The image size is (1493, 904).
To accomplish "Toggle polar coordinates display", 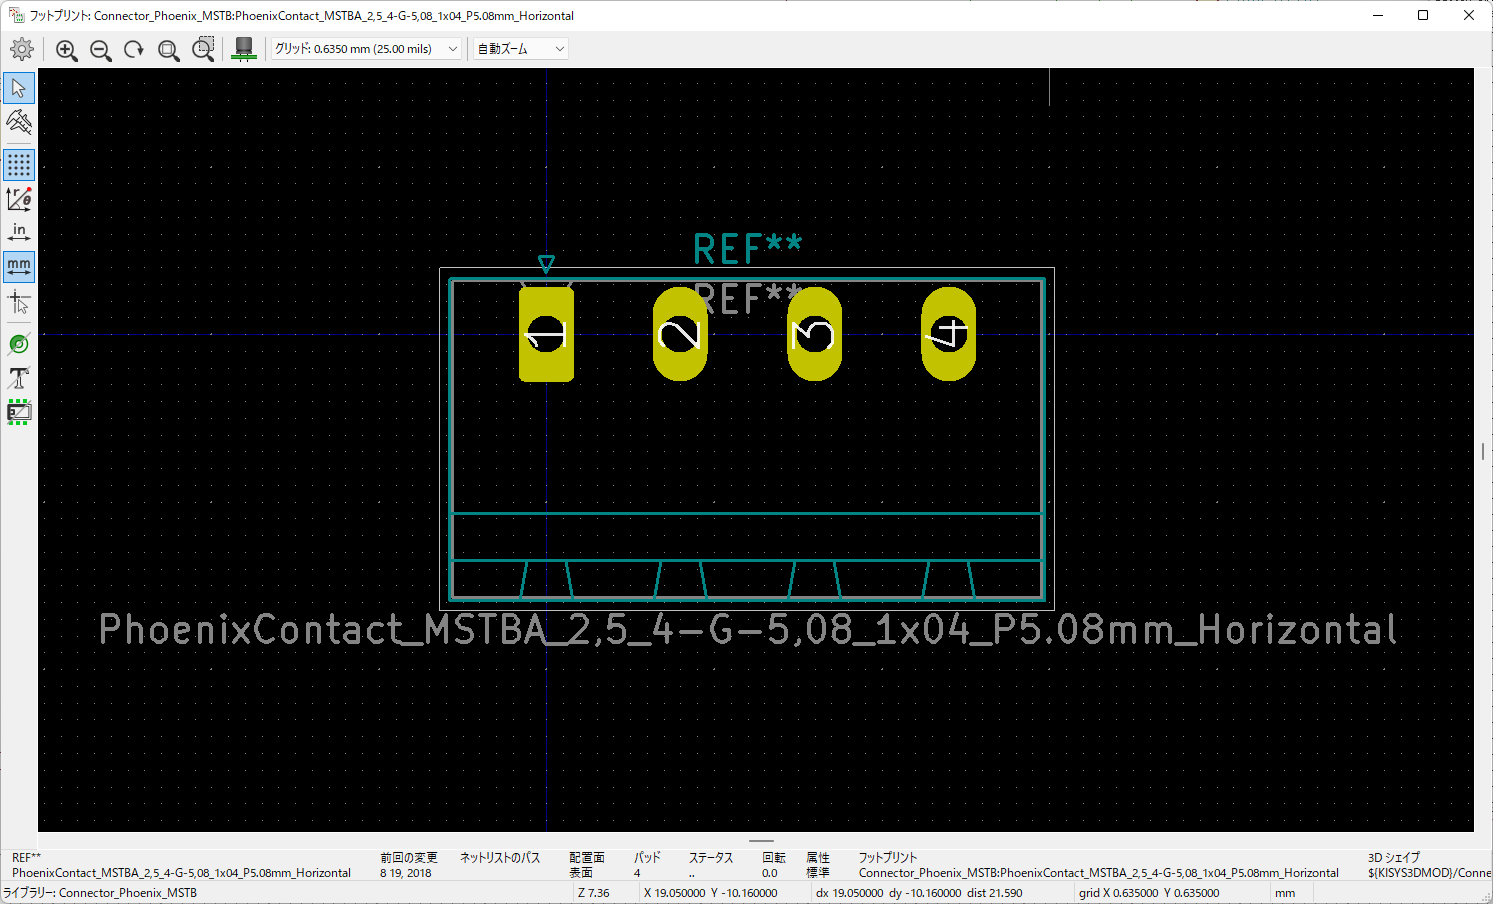I will (19, 199).
